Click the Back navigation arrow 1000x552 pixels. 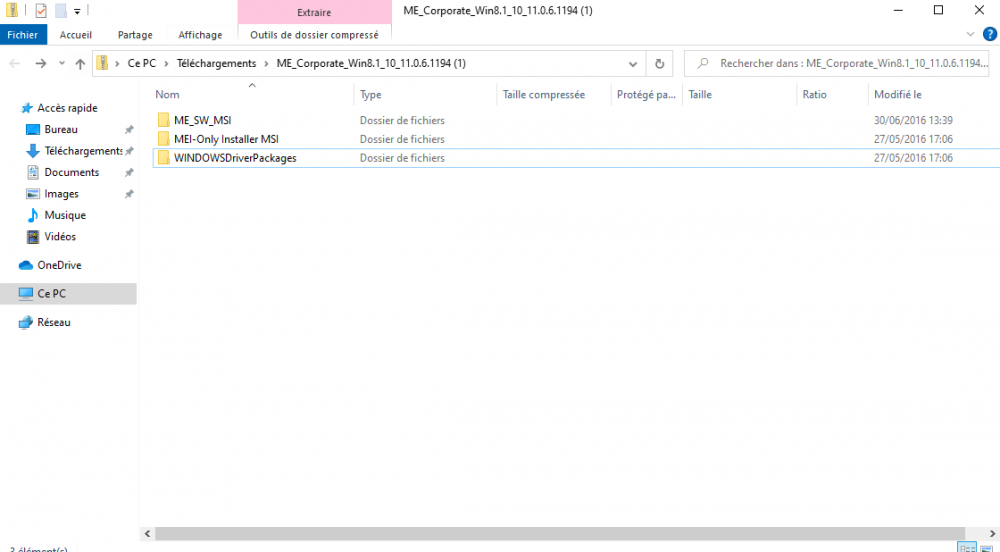click(15, 63)
